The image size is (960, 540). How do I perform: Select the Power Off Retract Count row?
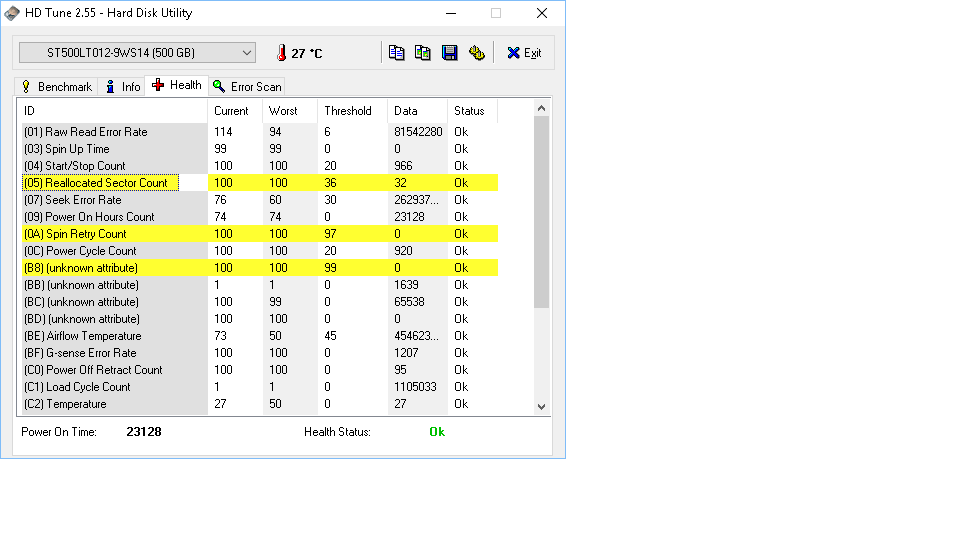[x=260, y=370]
